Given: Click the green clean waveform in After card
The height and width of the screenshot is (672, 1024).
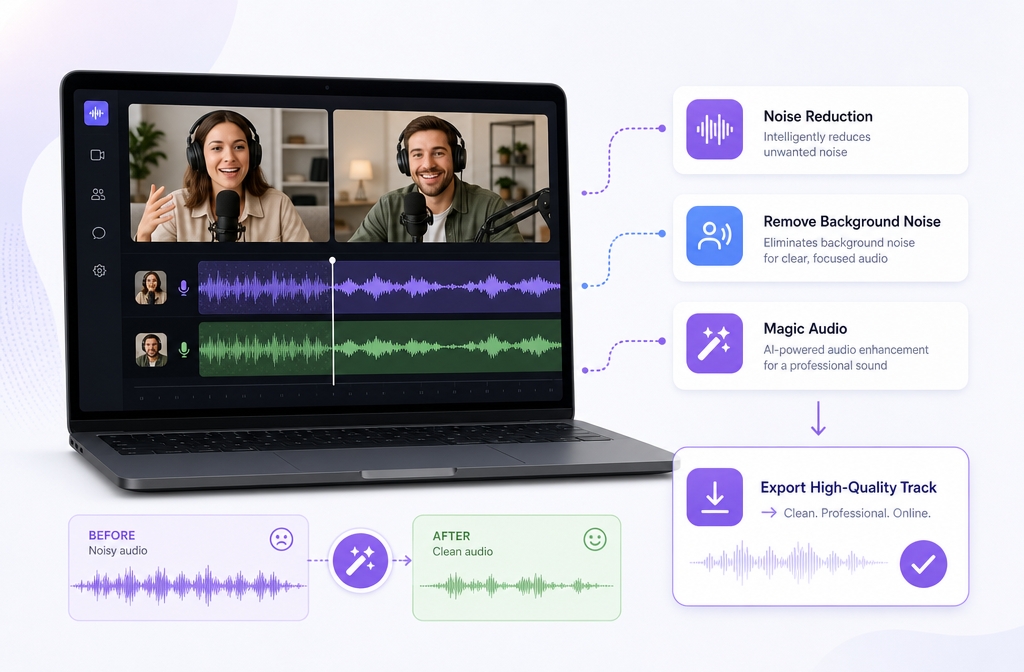Looking at the screenshot, I should [x=516, y=586].
